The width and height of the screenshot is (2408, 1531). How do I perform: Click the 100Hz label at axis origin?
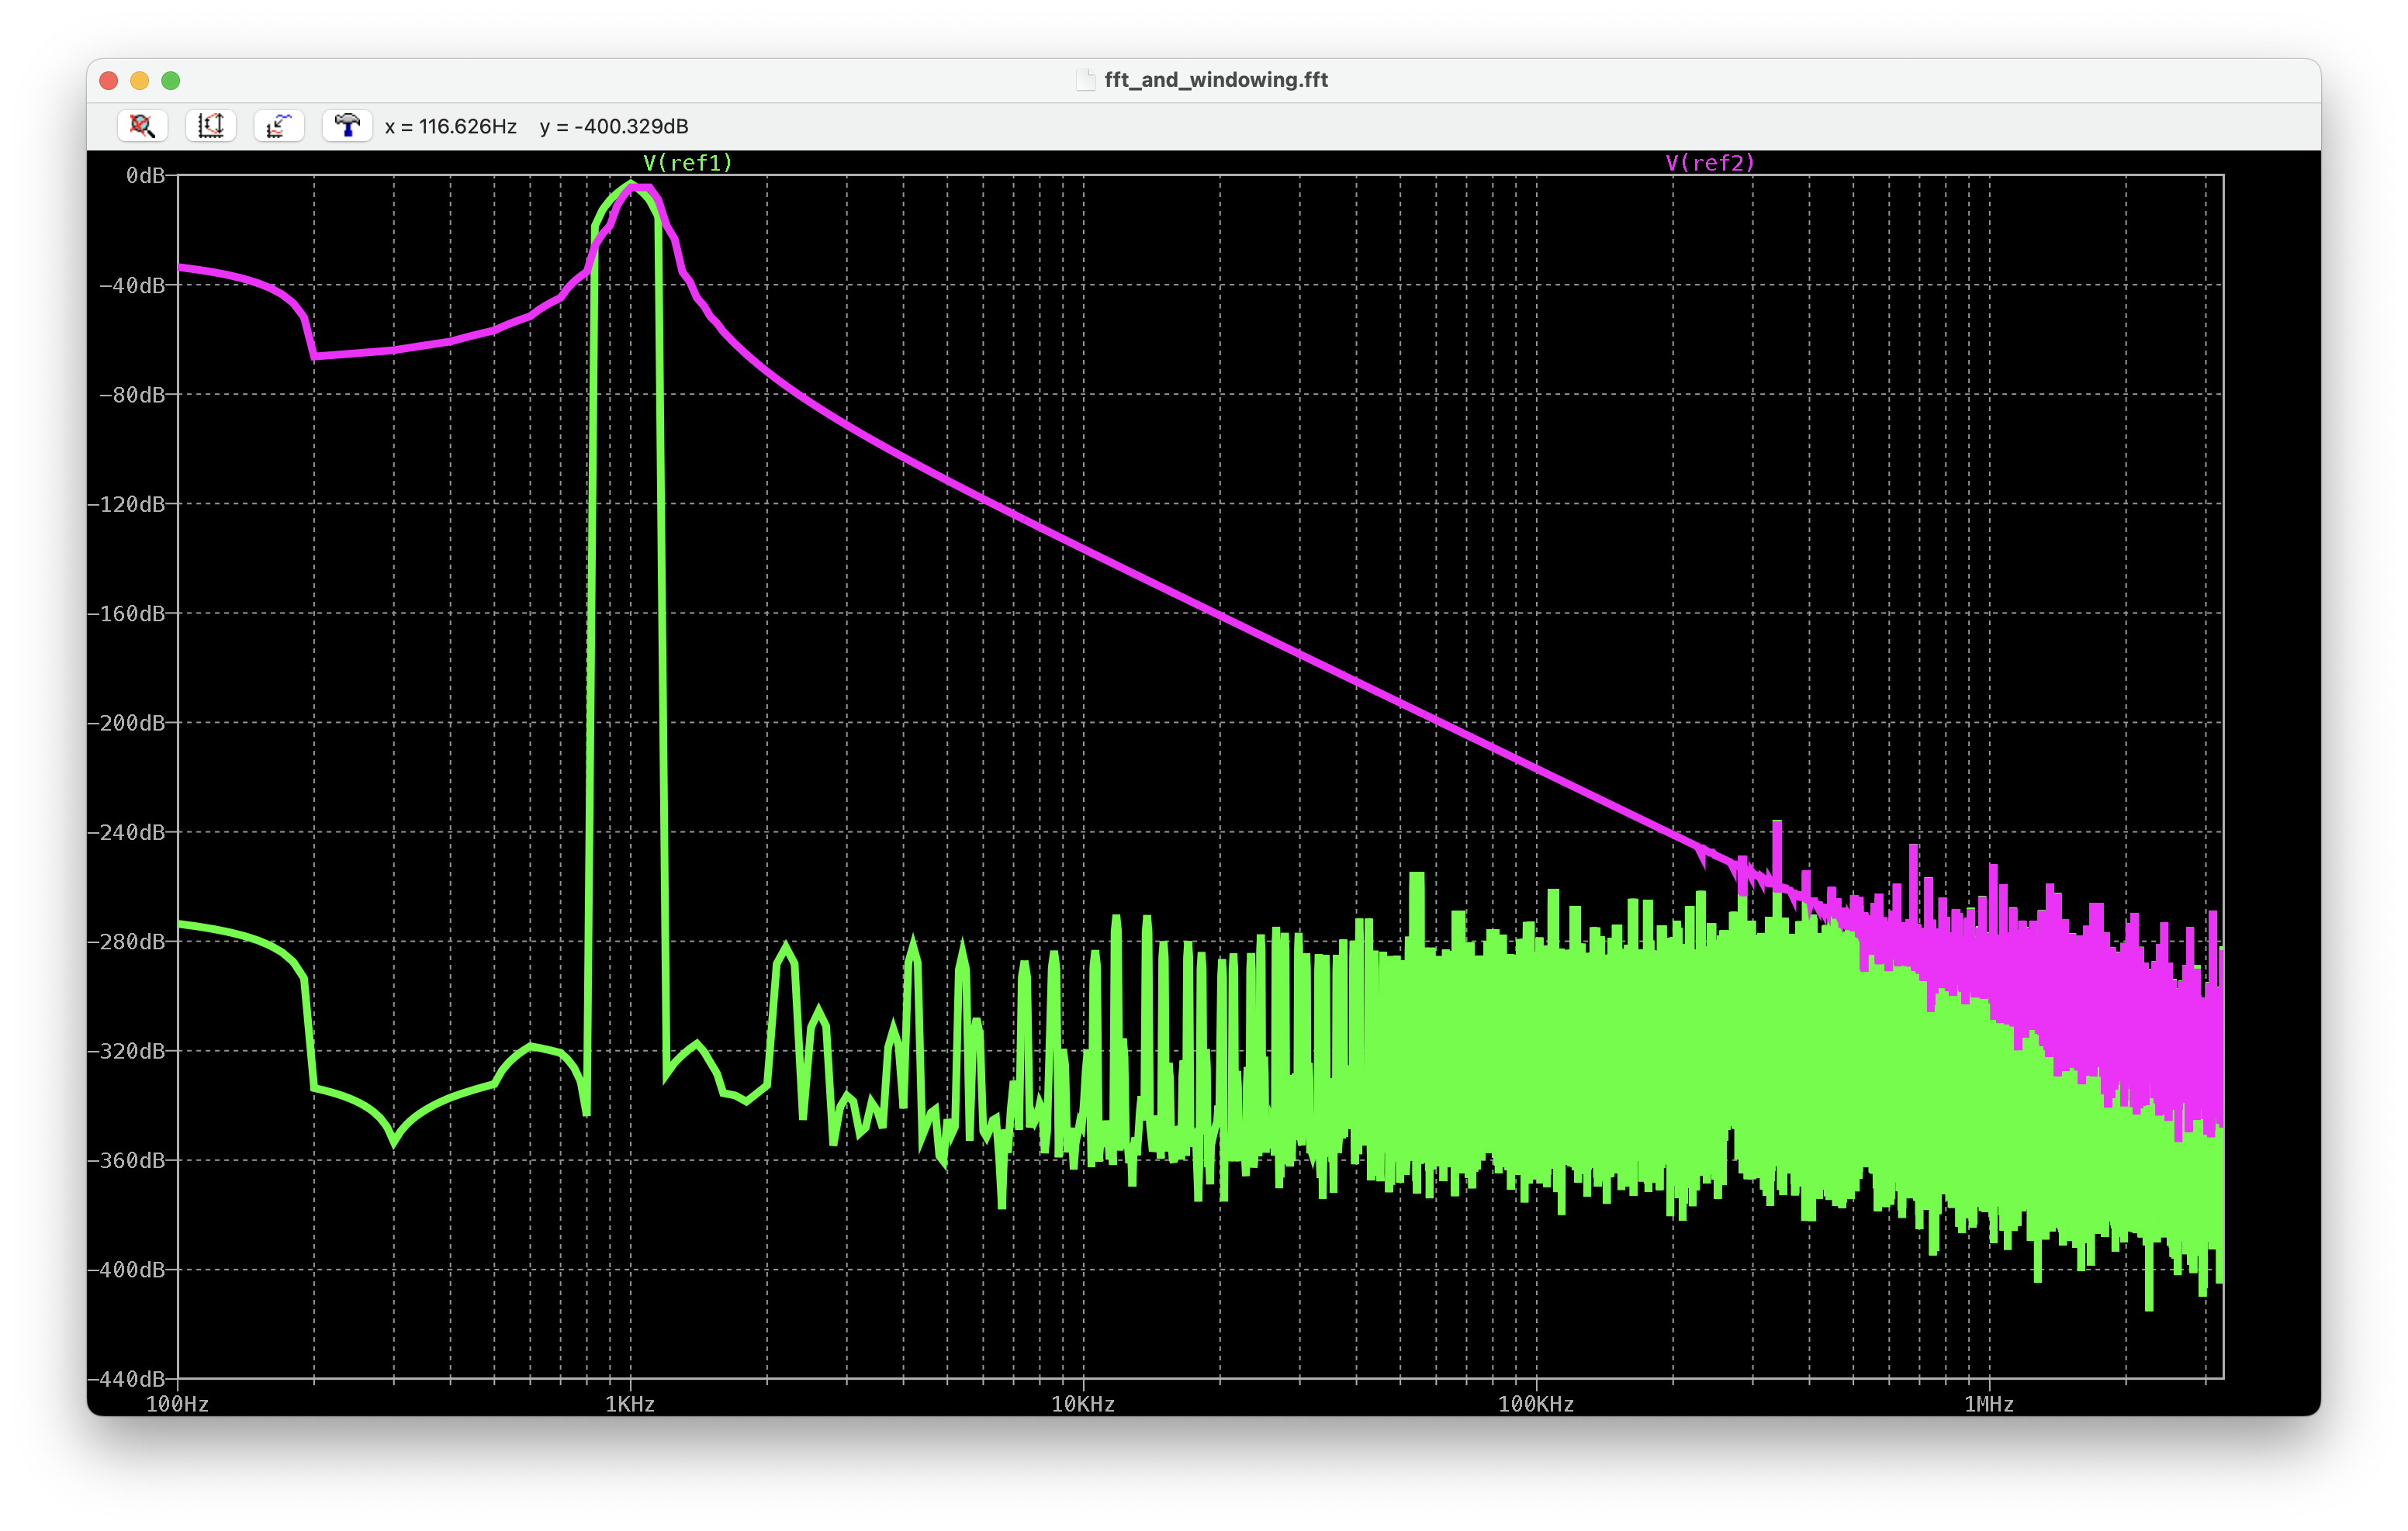pyautogui.click(x=178, y=1404)
